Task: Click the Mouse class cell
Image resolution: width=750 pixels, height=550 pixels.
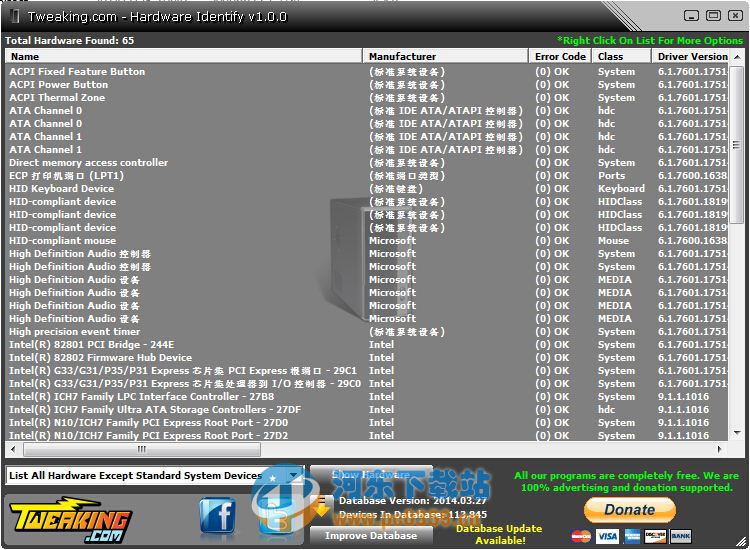Action: pos(613,241)
